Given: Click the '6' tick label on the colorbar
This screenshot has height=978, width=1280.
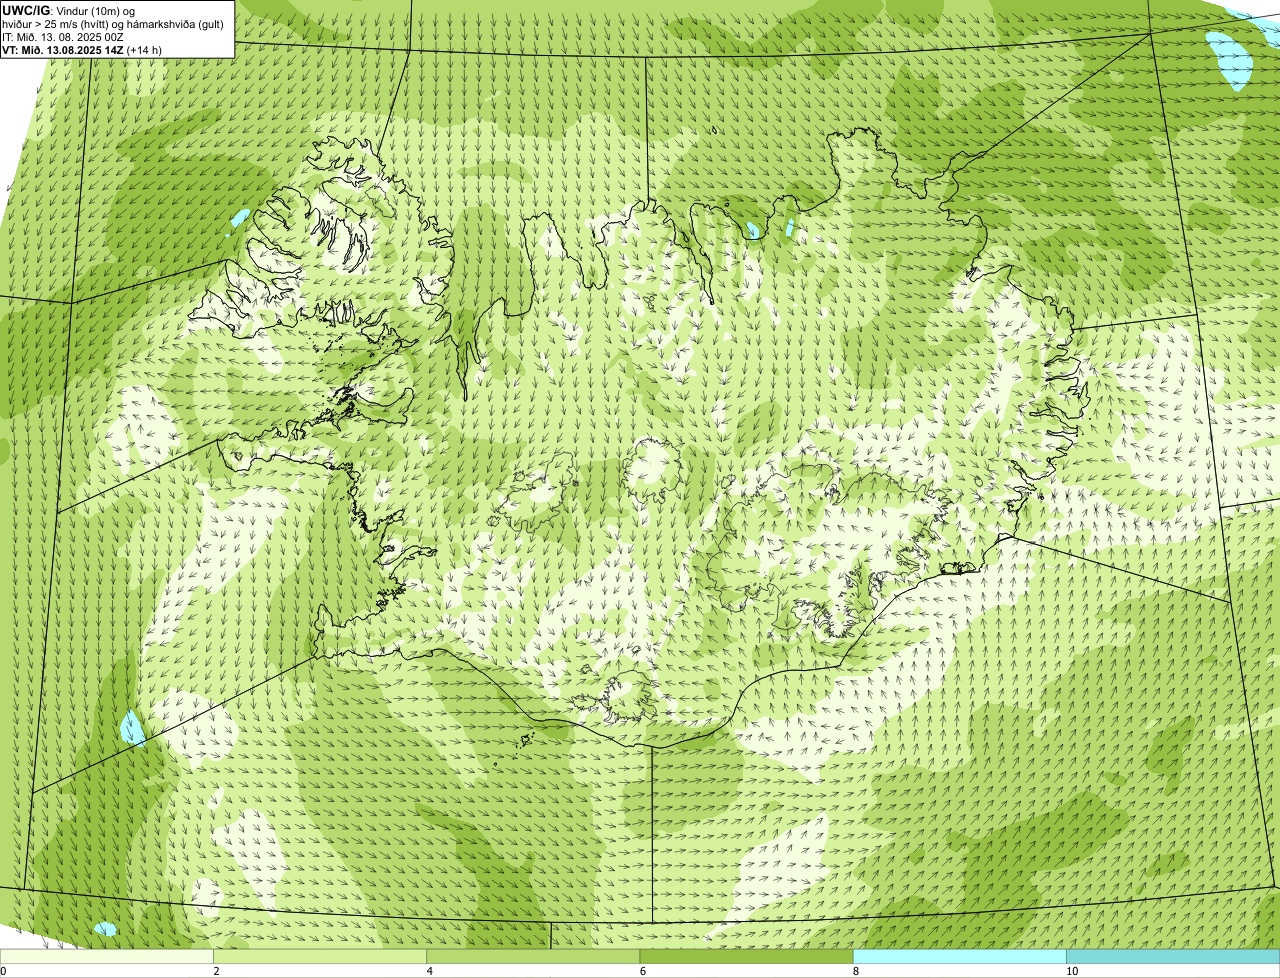Looking at the screenshot, I should (x=642, y=971).
